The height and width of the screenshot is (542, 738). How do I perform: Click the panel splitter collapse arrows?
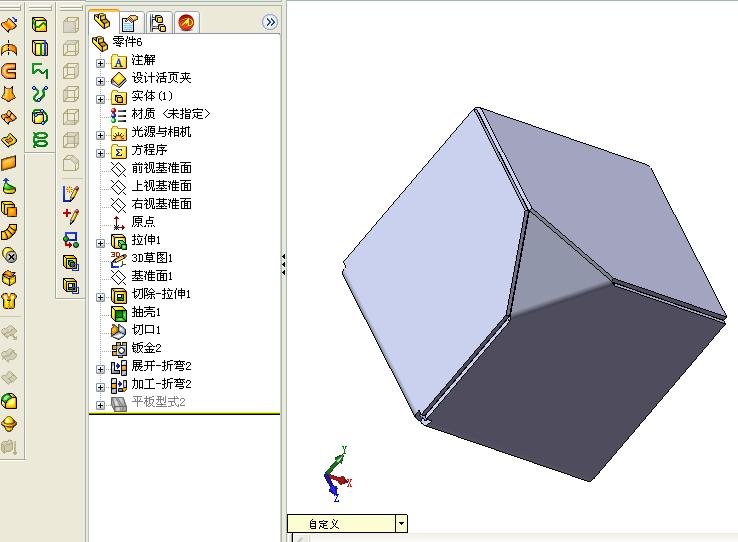pyautogui.click(x=283, y=264)
